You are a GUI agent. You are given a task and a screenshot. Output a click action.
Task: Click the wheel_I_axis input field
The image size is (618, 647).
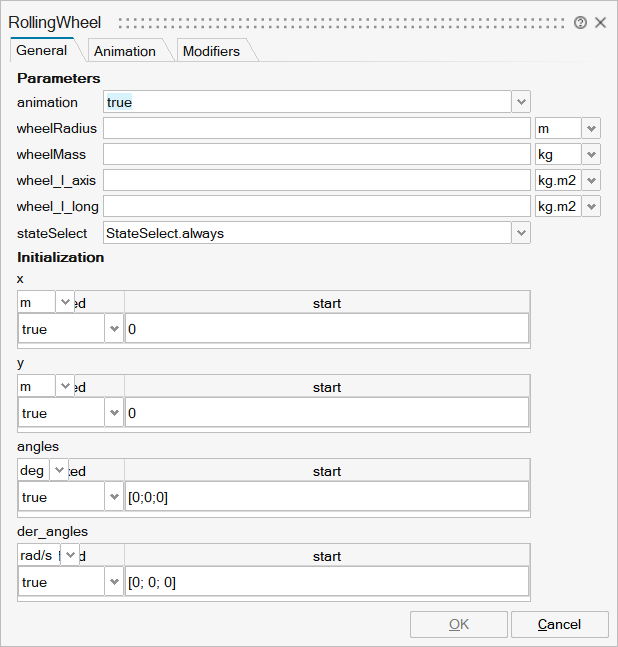(x=315, y=180)
